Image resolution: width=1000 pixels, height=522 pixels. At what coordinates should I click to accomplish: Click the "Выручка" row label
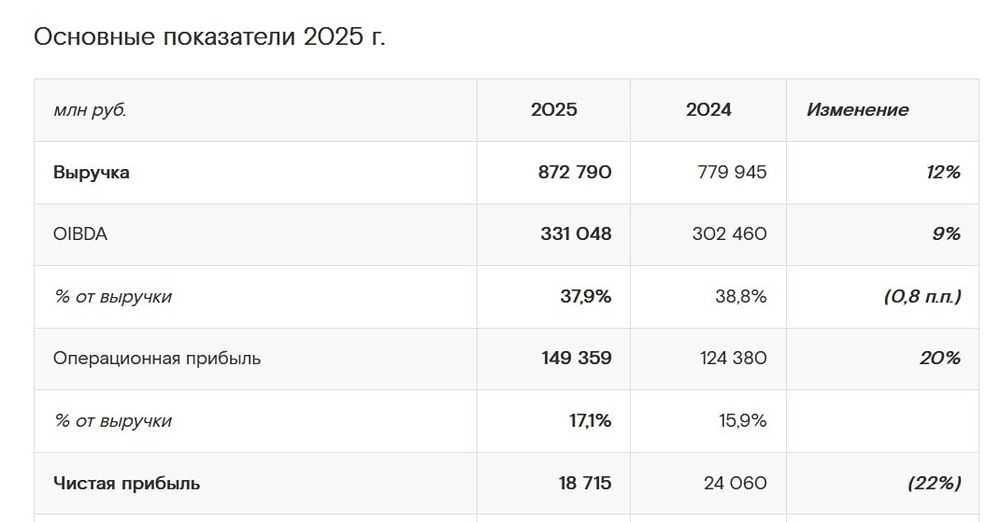92,172
